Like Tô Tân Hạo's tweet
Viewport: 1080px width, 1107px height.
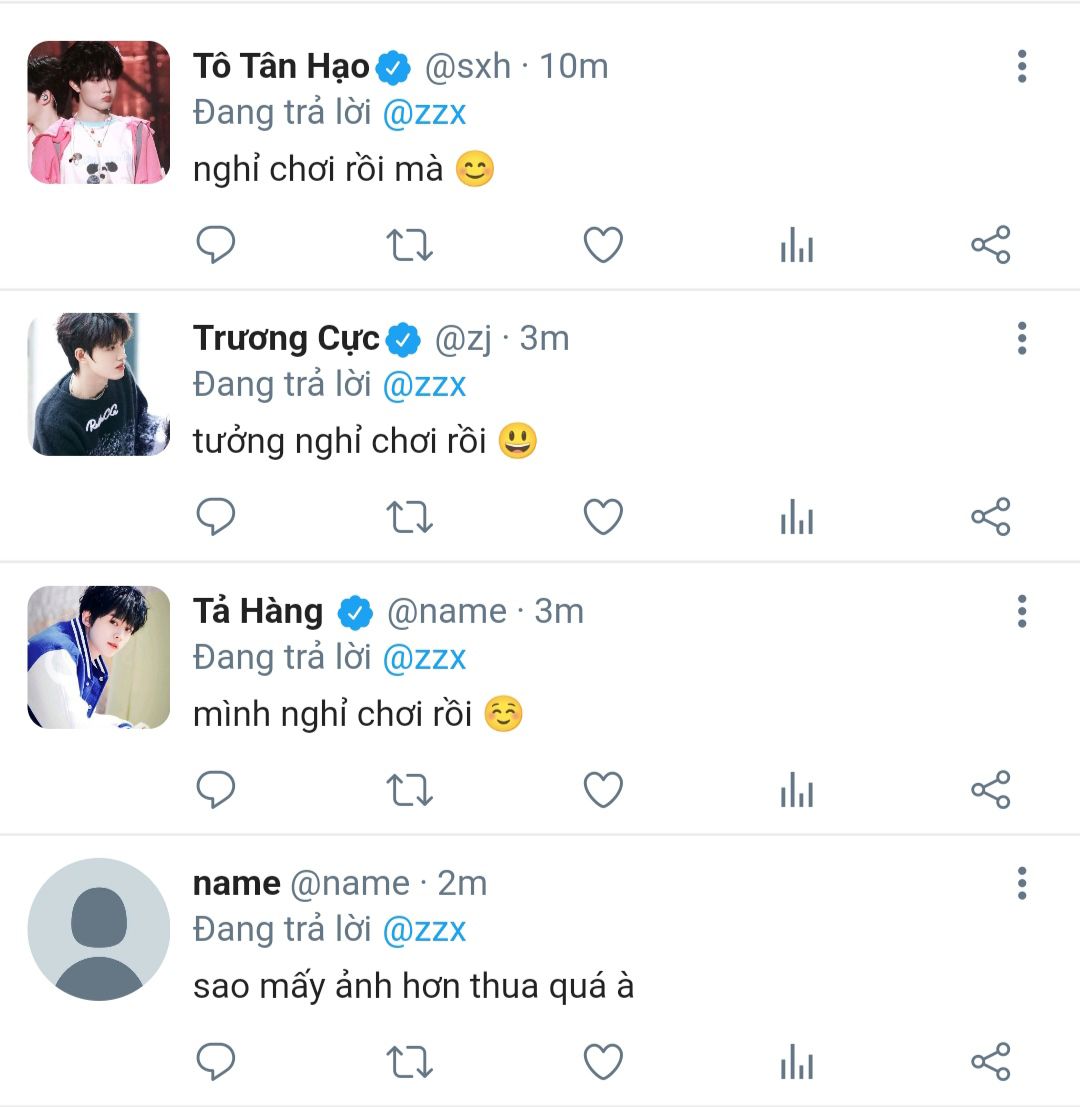click(603, 245)
